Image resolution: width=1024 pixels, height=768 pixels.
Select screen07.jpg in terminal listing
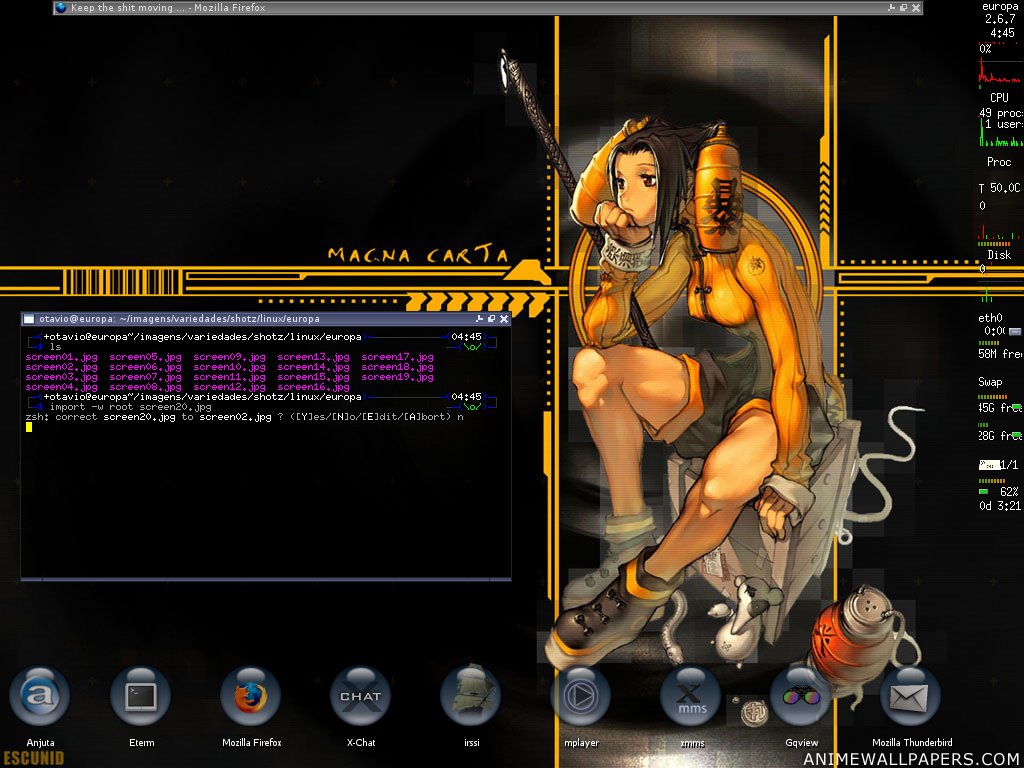coord(145,377)
